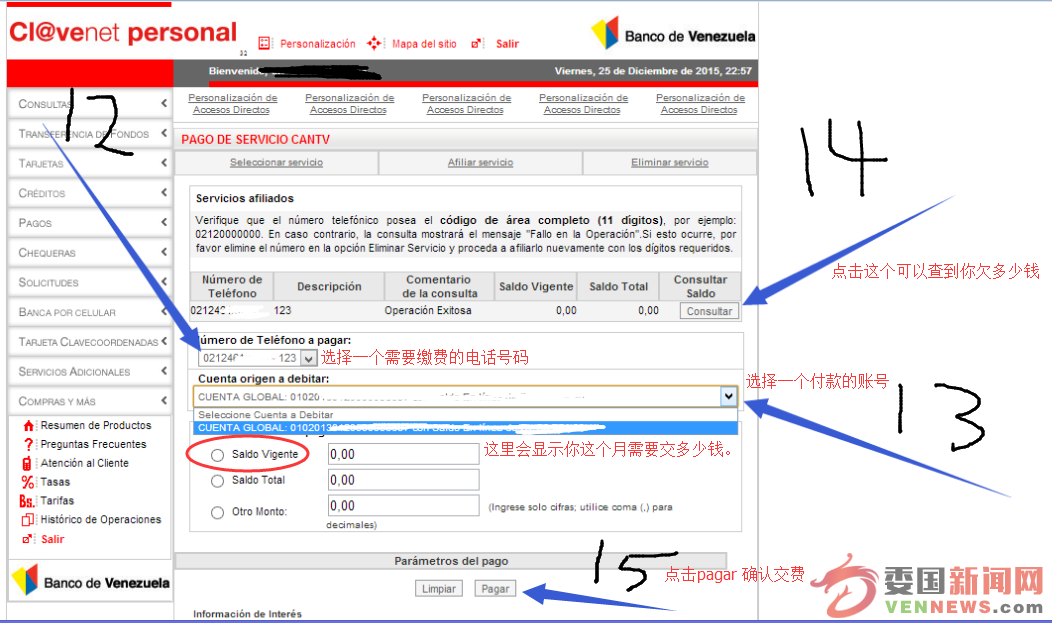Click the Tarifas Bs. icon
The width and height of the screenshot is (1052, 623).
pos(27,501)
